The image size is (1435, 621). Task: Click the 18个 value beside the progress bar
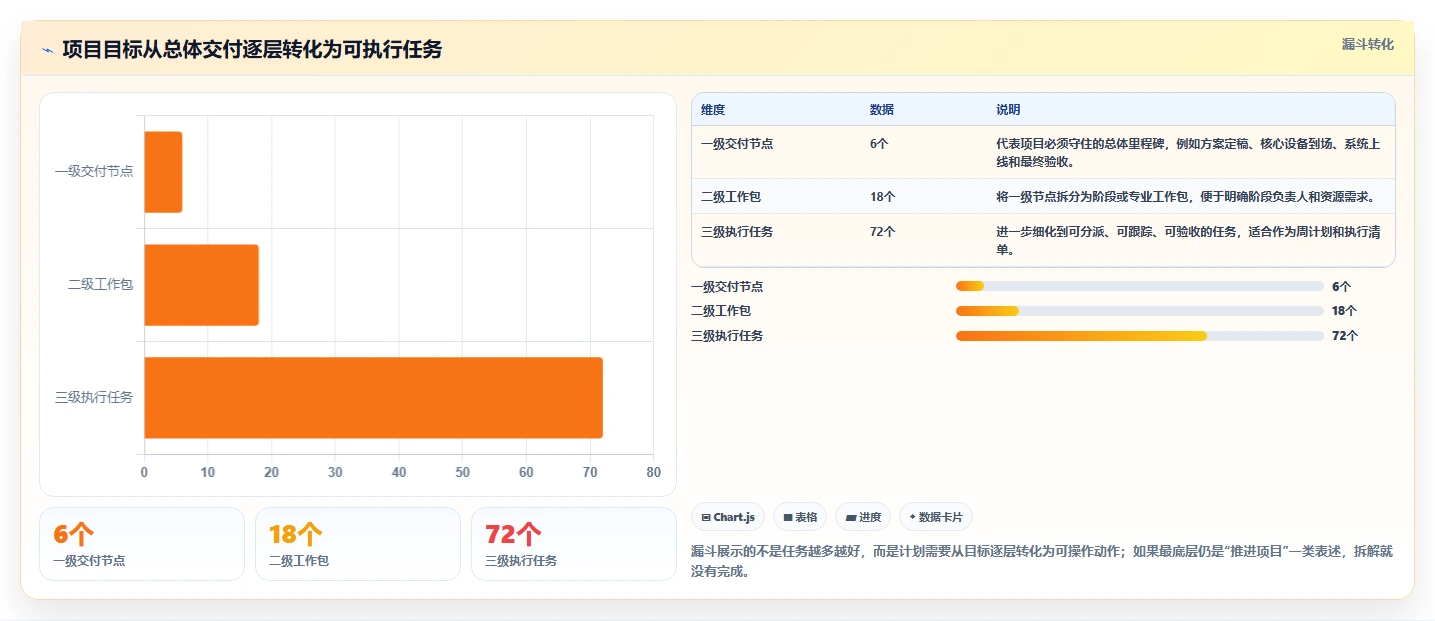(1345, 311)
